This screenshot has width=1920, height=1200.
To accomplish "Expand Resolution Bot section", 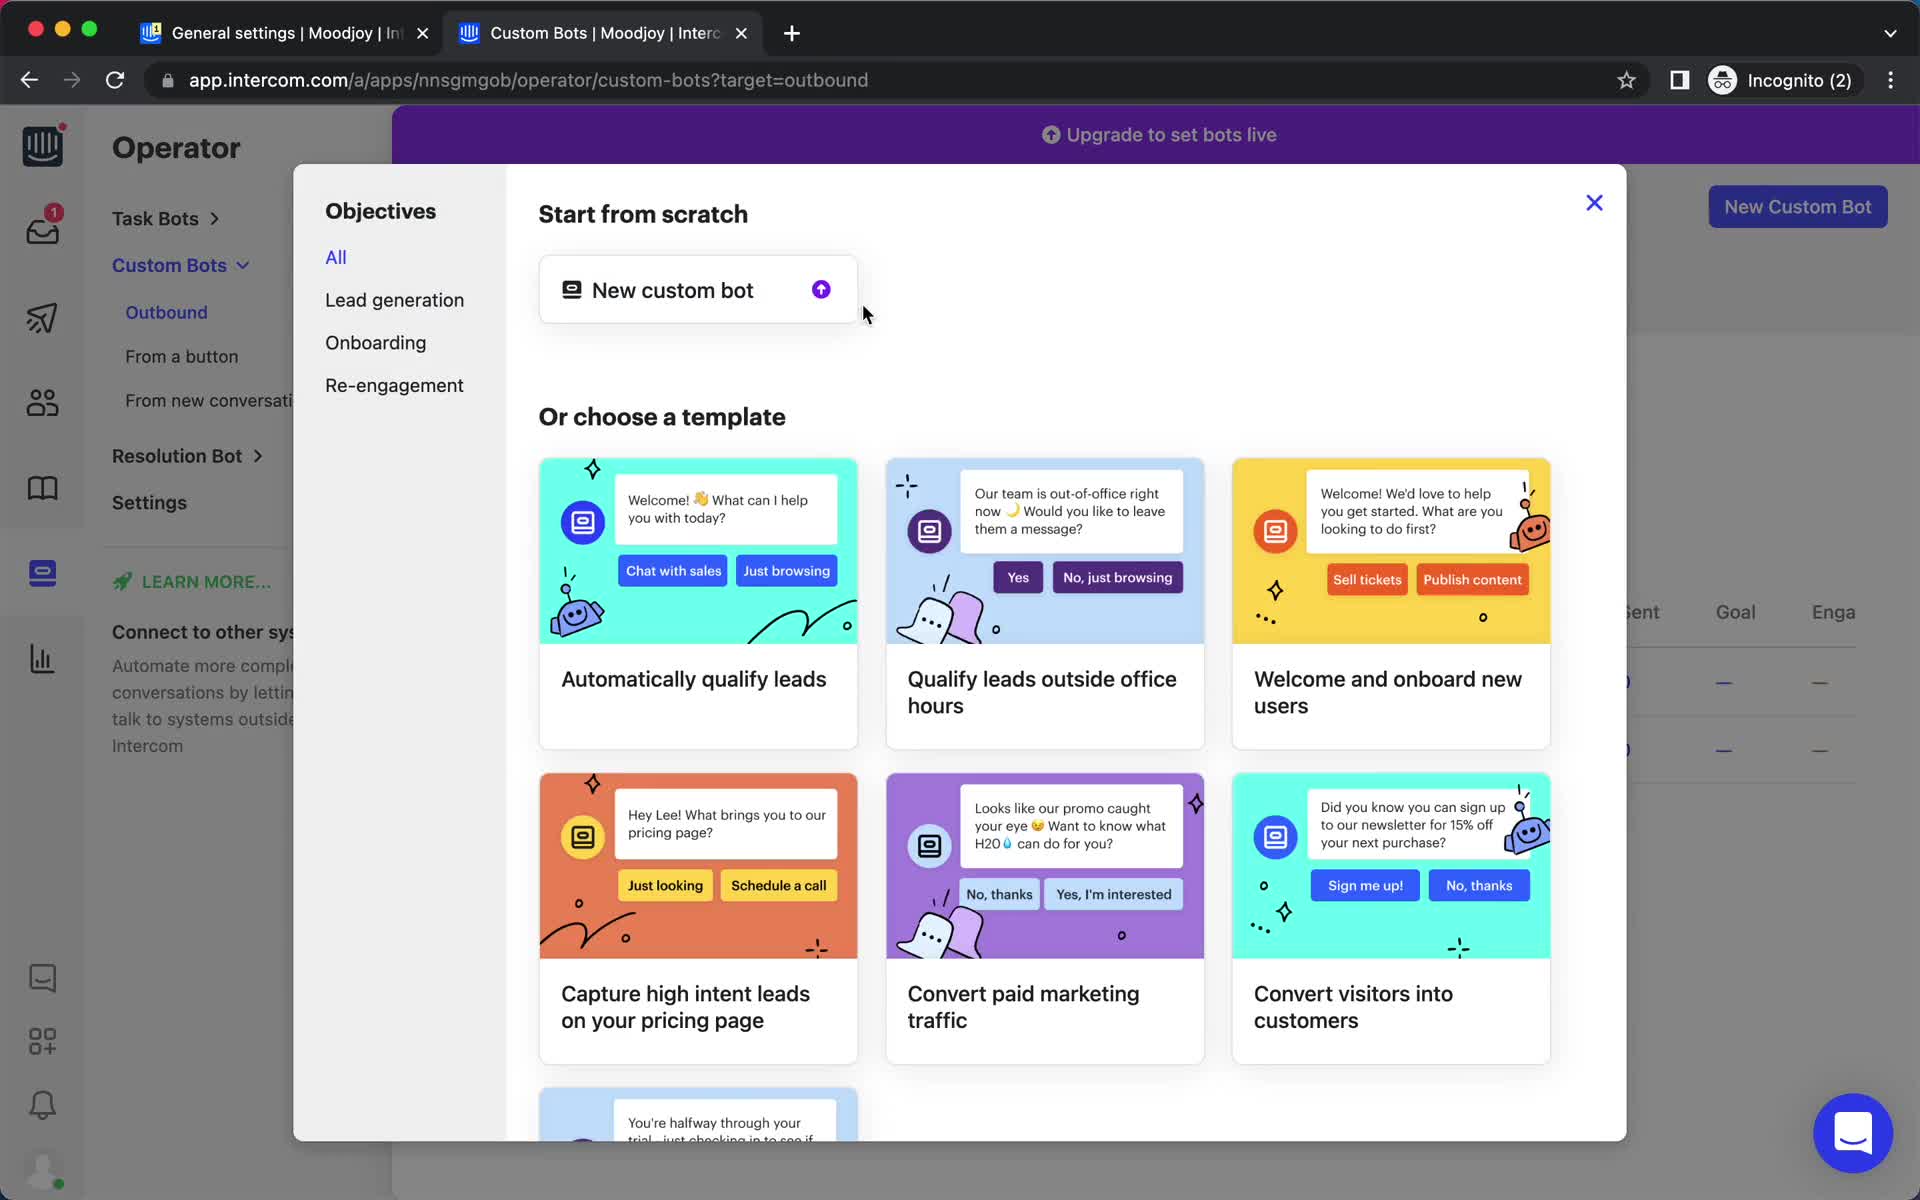I will 188,456.
